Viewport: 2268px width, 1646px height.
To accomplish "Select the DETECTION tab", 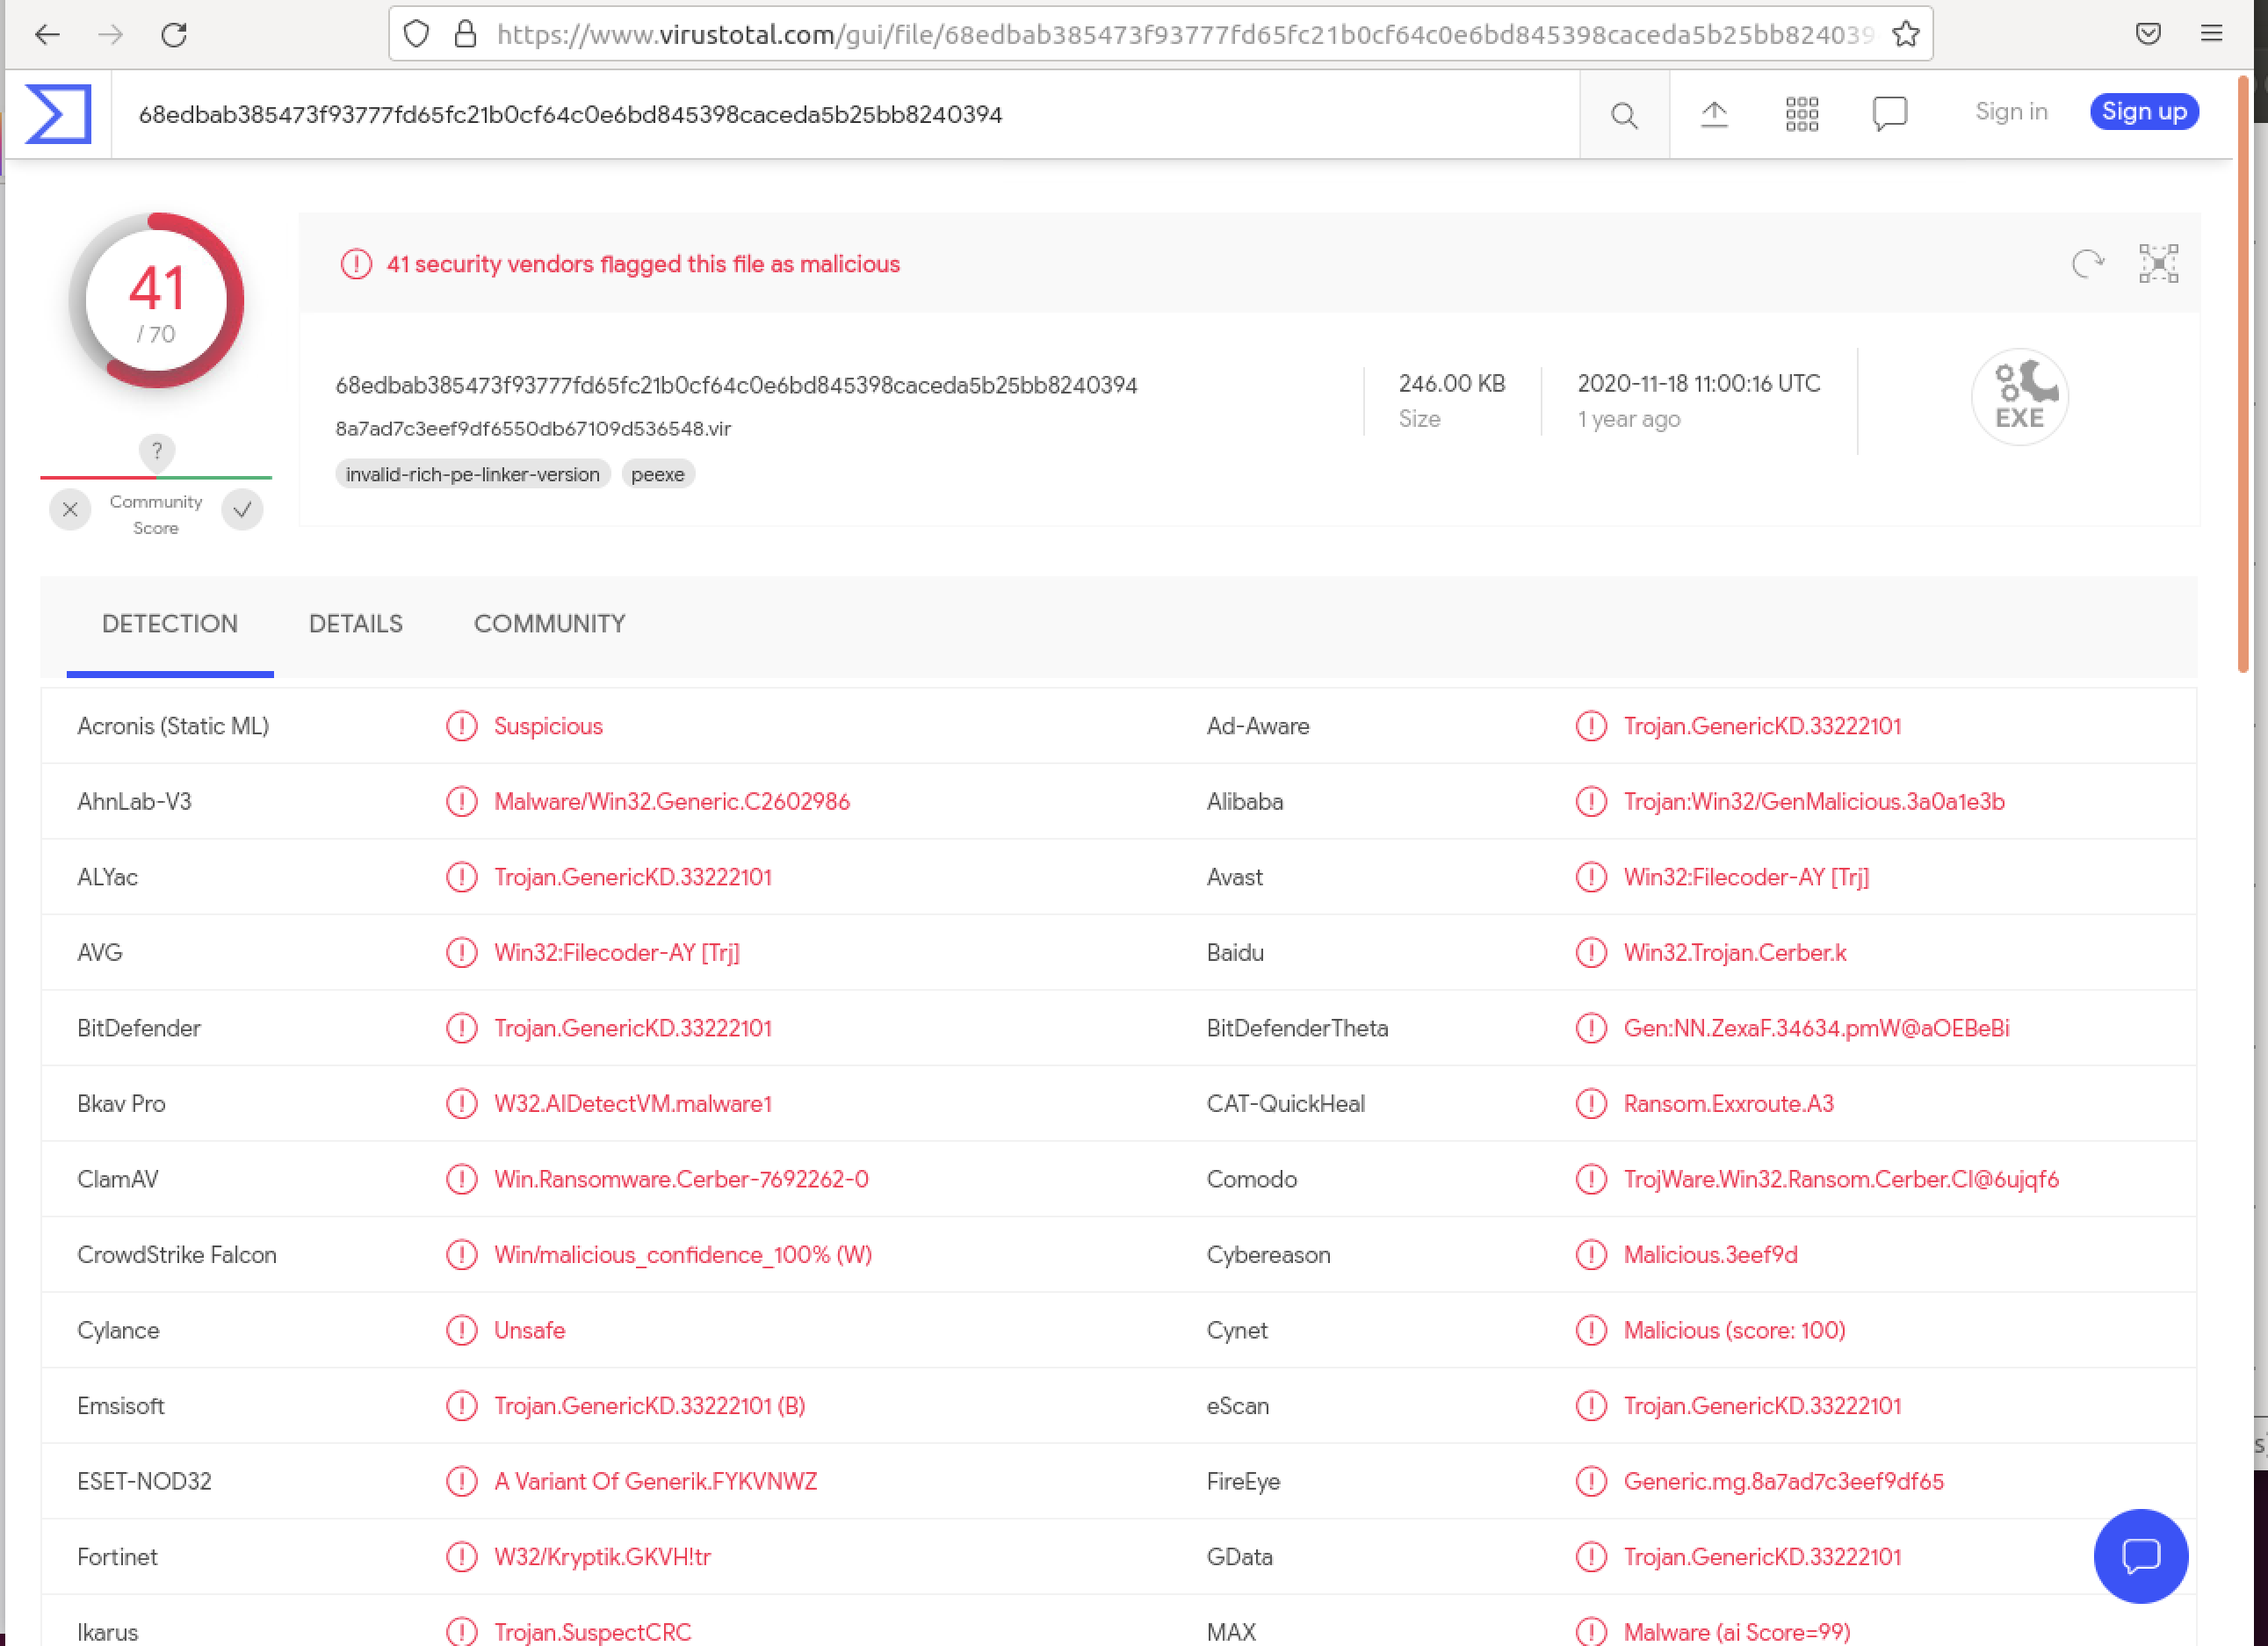I will click(x=169, y=624).
